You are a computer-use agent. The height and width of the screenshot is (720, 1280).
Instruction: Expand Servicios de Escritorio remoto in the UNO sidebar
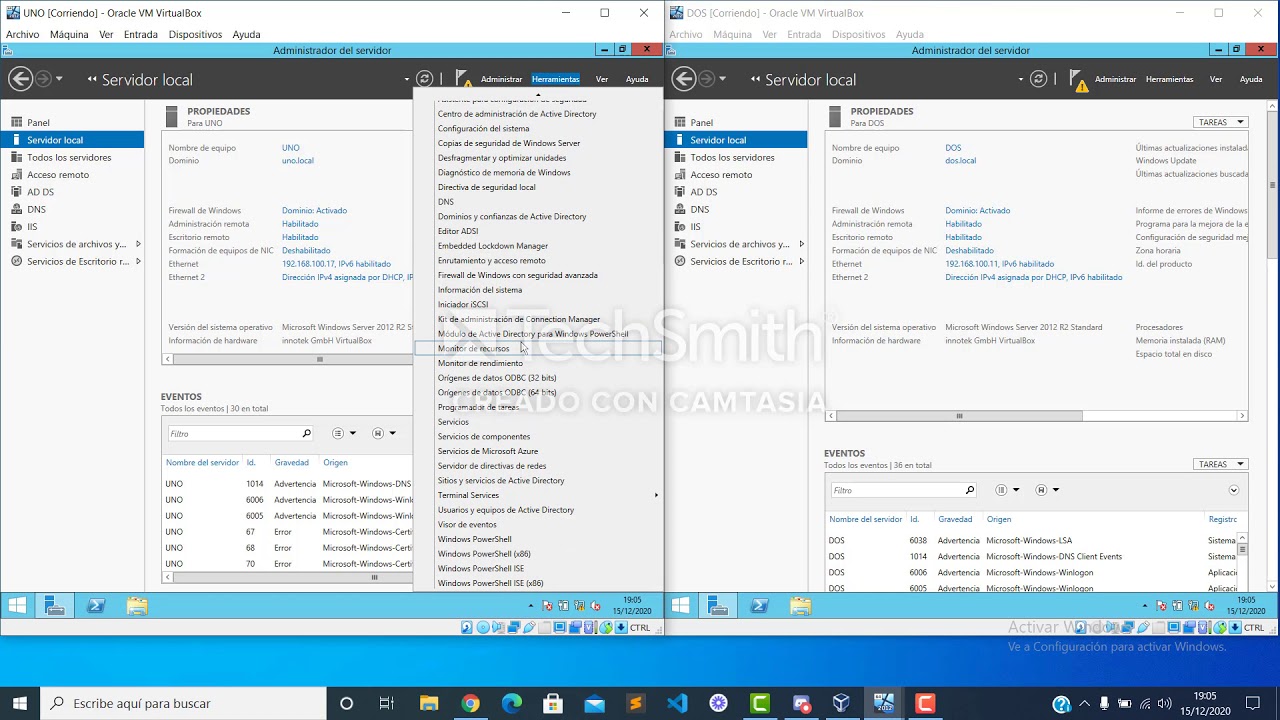(x=138, y=261)
